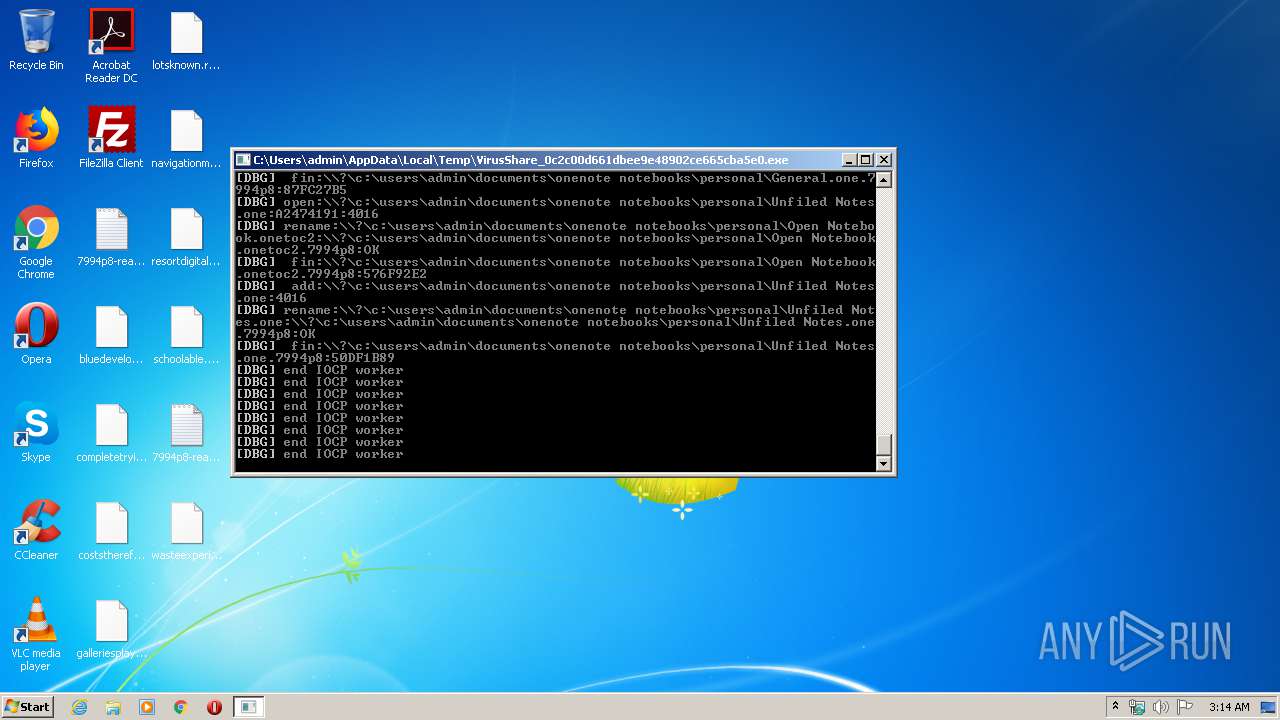This screenshot has width=1280, height=720.
Task: Select the Skype desktop shortcut
Action: (x=36, y=433)
